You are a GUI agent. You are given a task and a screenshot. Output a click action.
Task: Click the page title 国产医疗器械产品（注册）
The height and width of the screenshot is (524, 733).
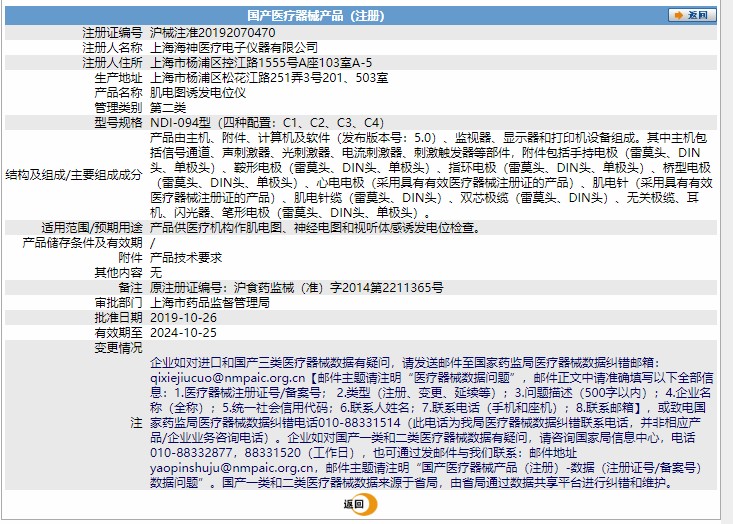[x=316, y=15]
